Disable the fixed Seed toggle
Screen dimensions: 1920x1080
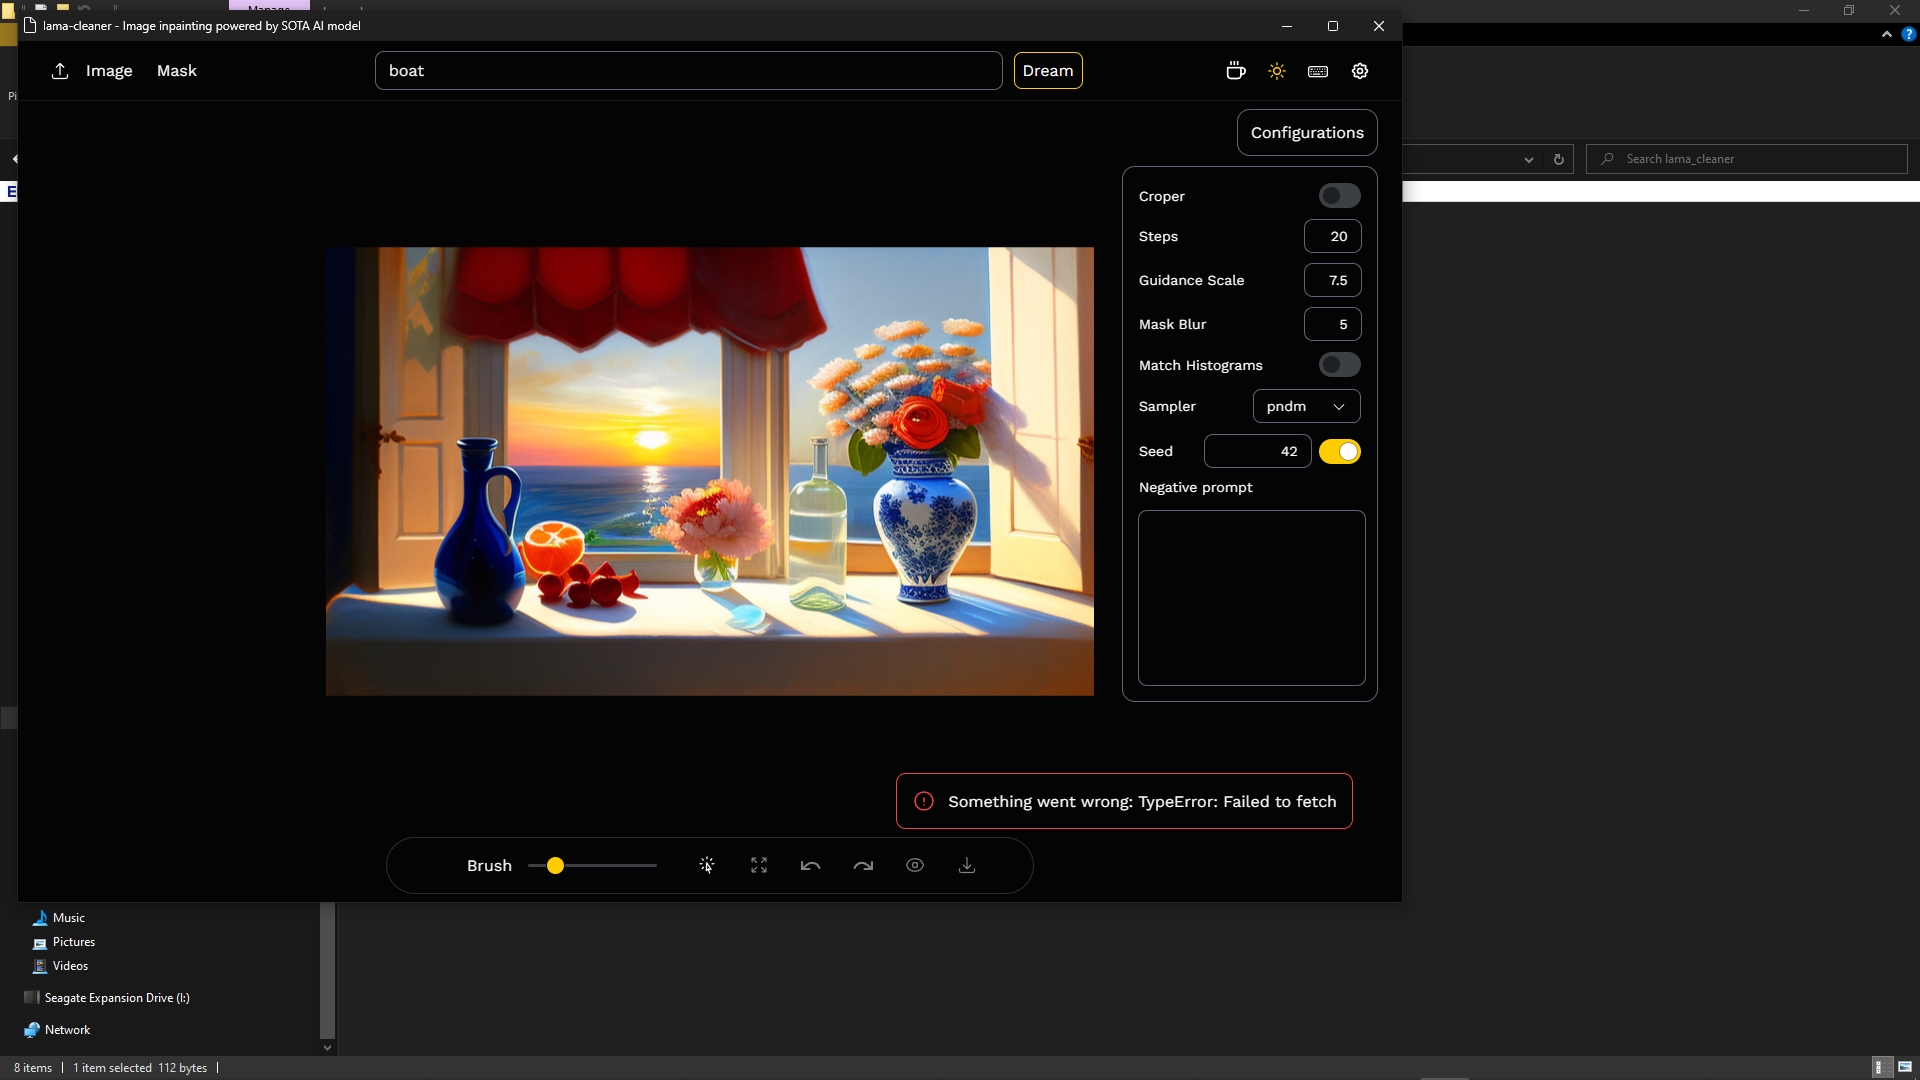click(x=1339, y=452)
